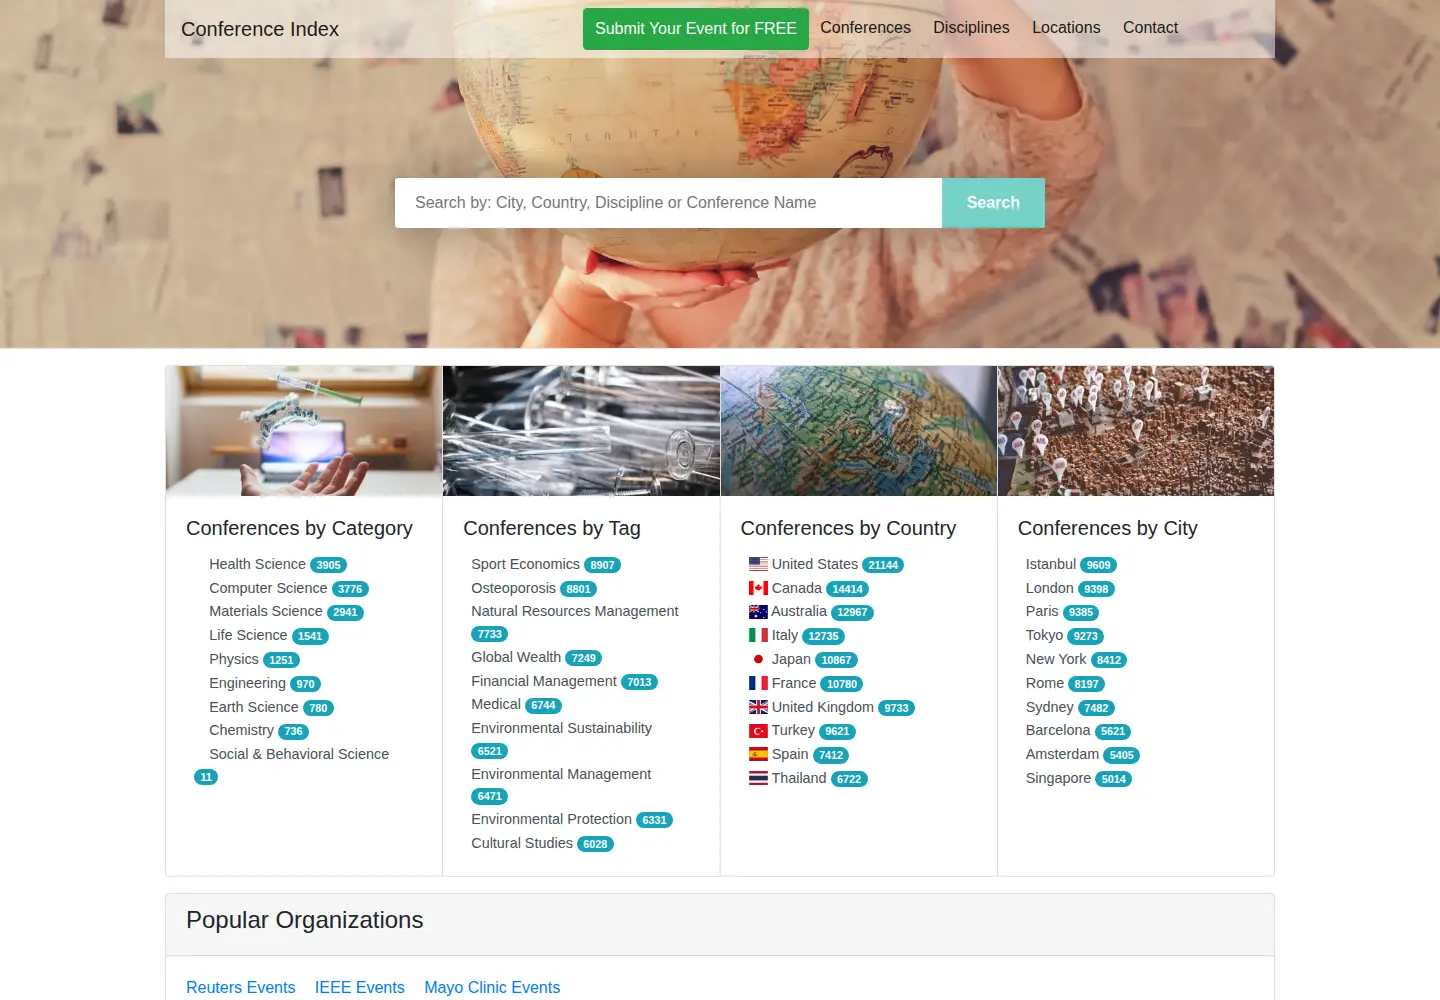Focus the conference search input field
Image resolution: width=1440 pixels, height=1000 pixels.
[x=668, y=203]
